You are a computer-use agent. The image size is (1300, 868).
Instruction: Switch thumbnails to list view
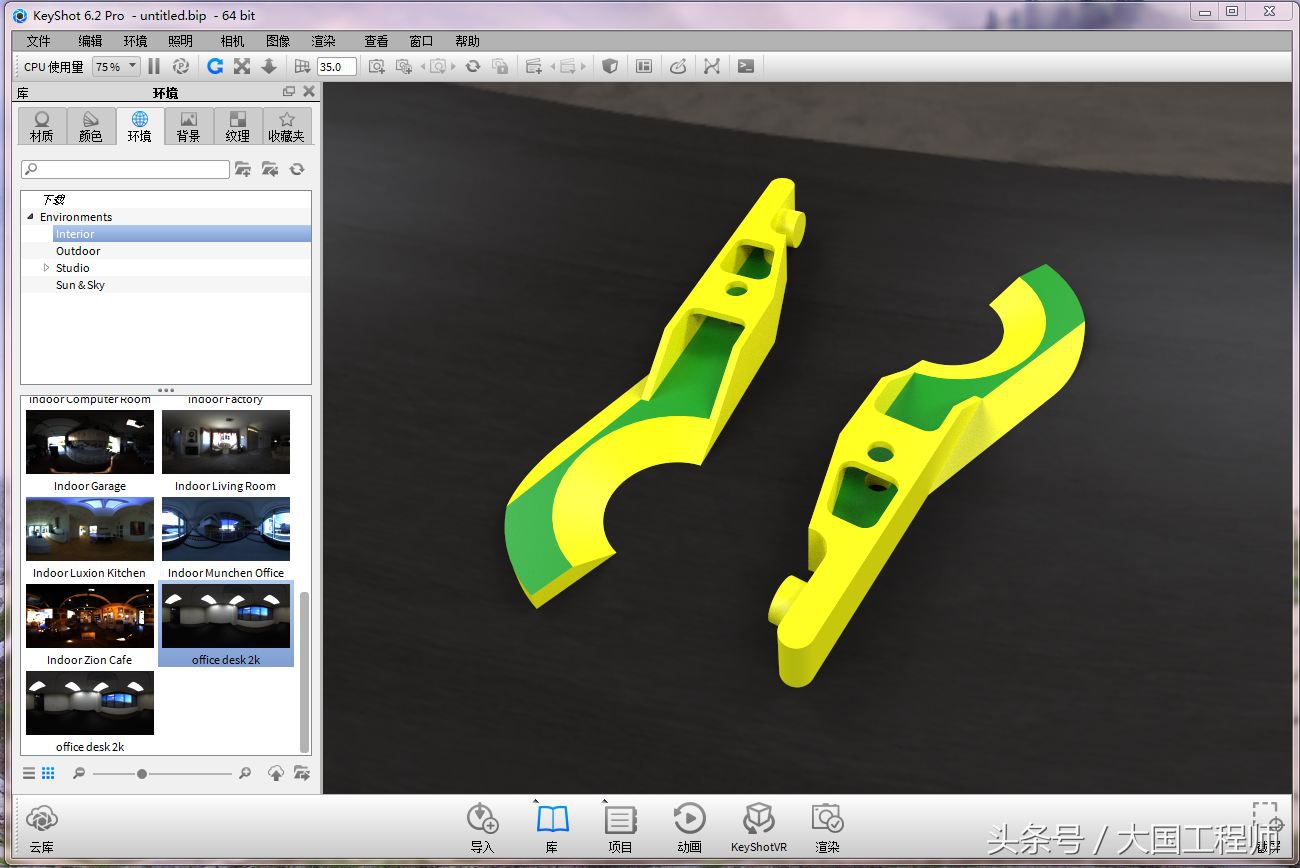click(28, 772)
